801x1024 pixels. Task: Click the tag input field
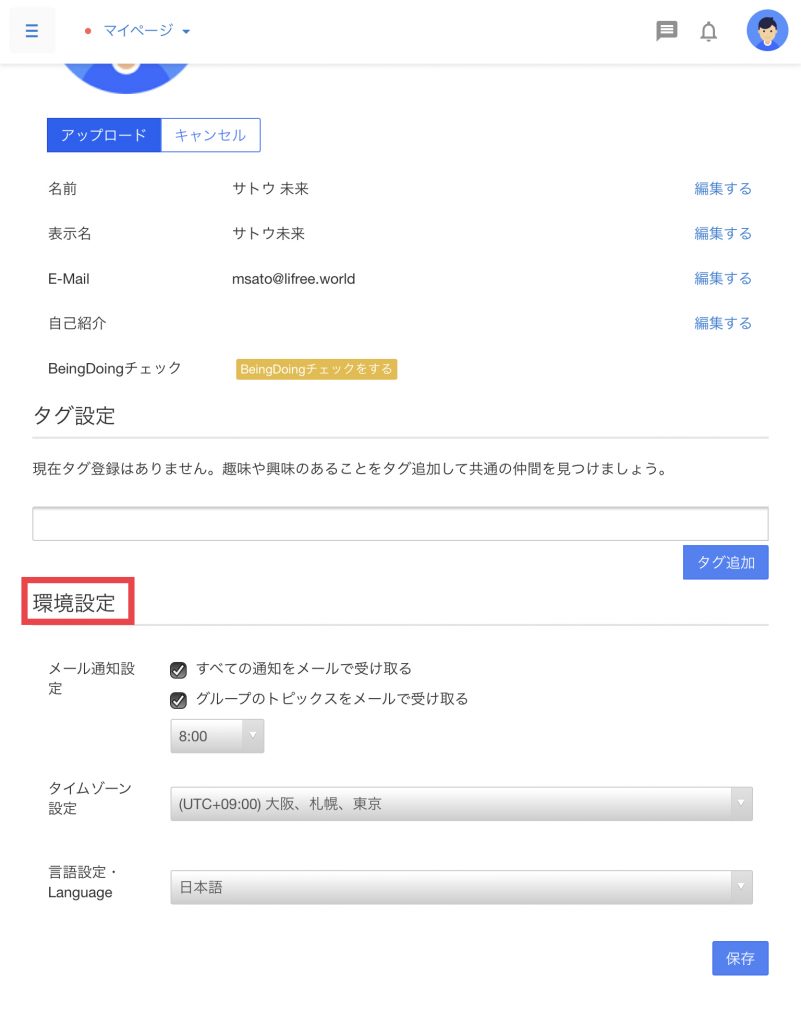[x=400, y=524]
